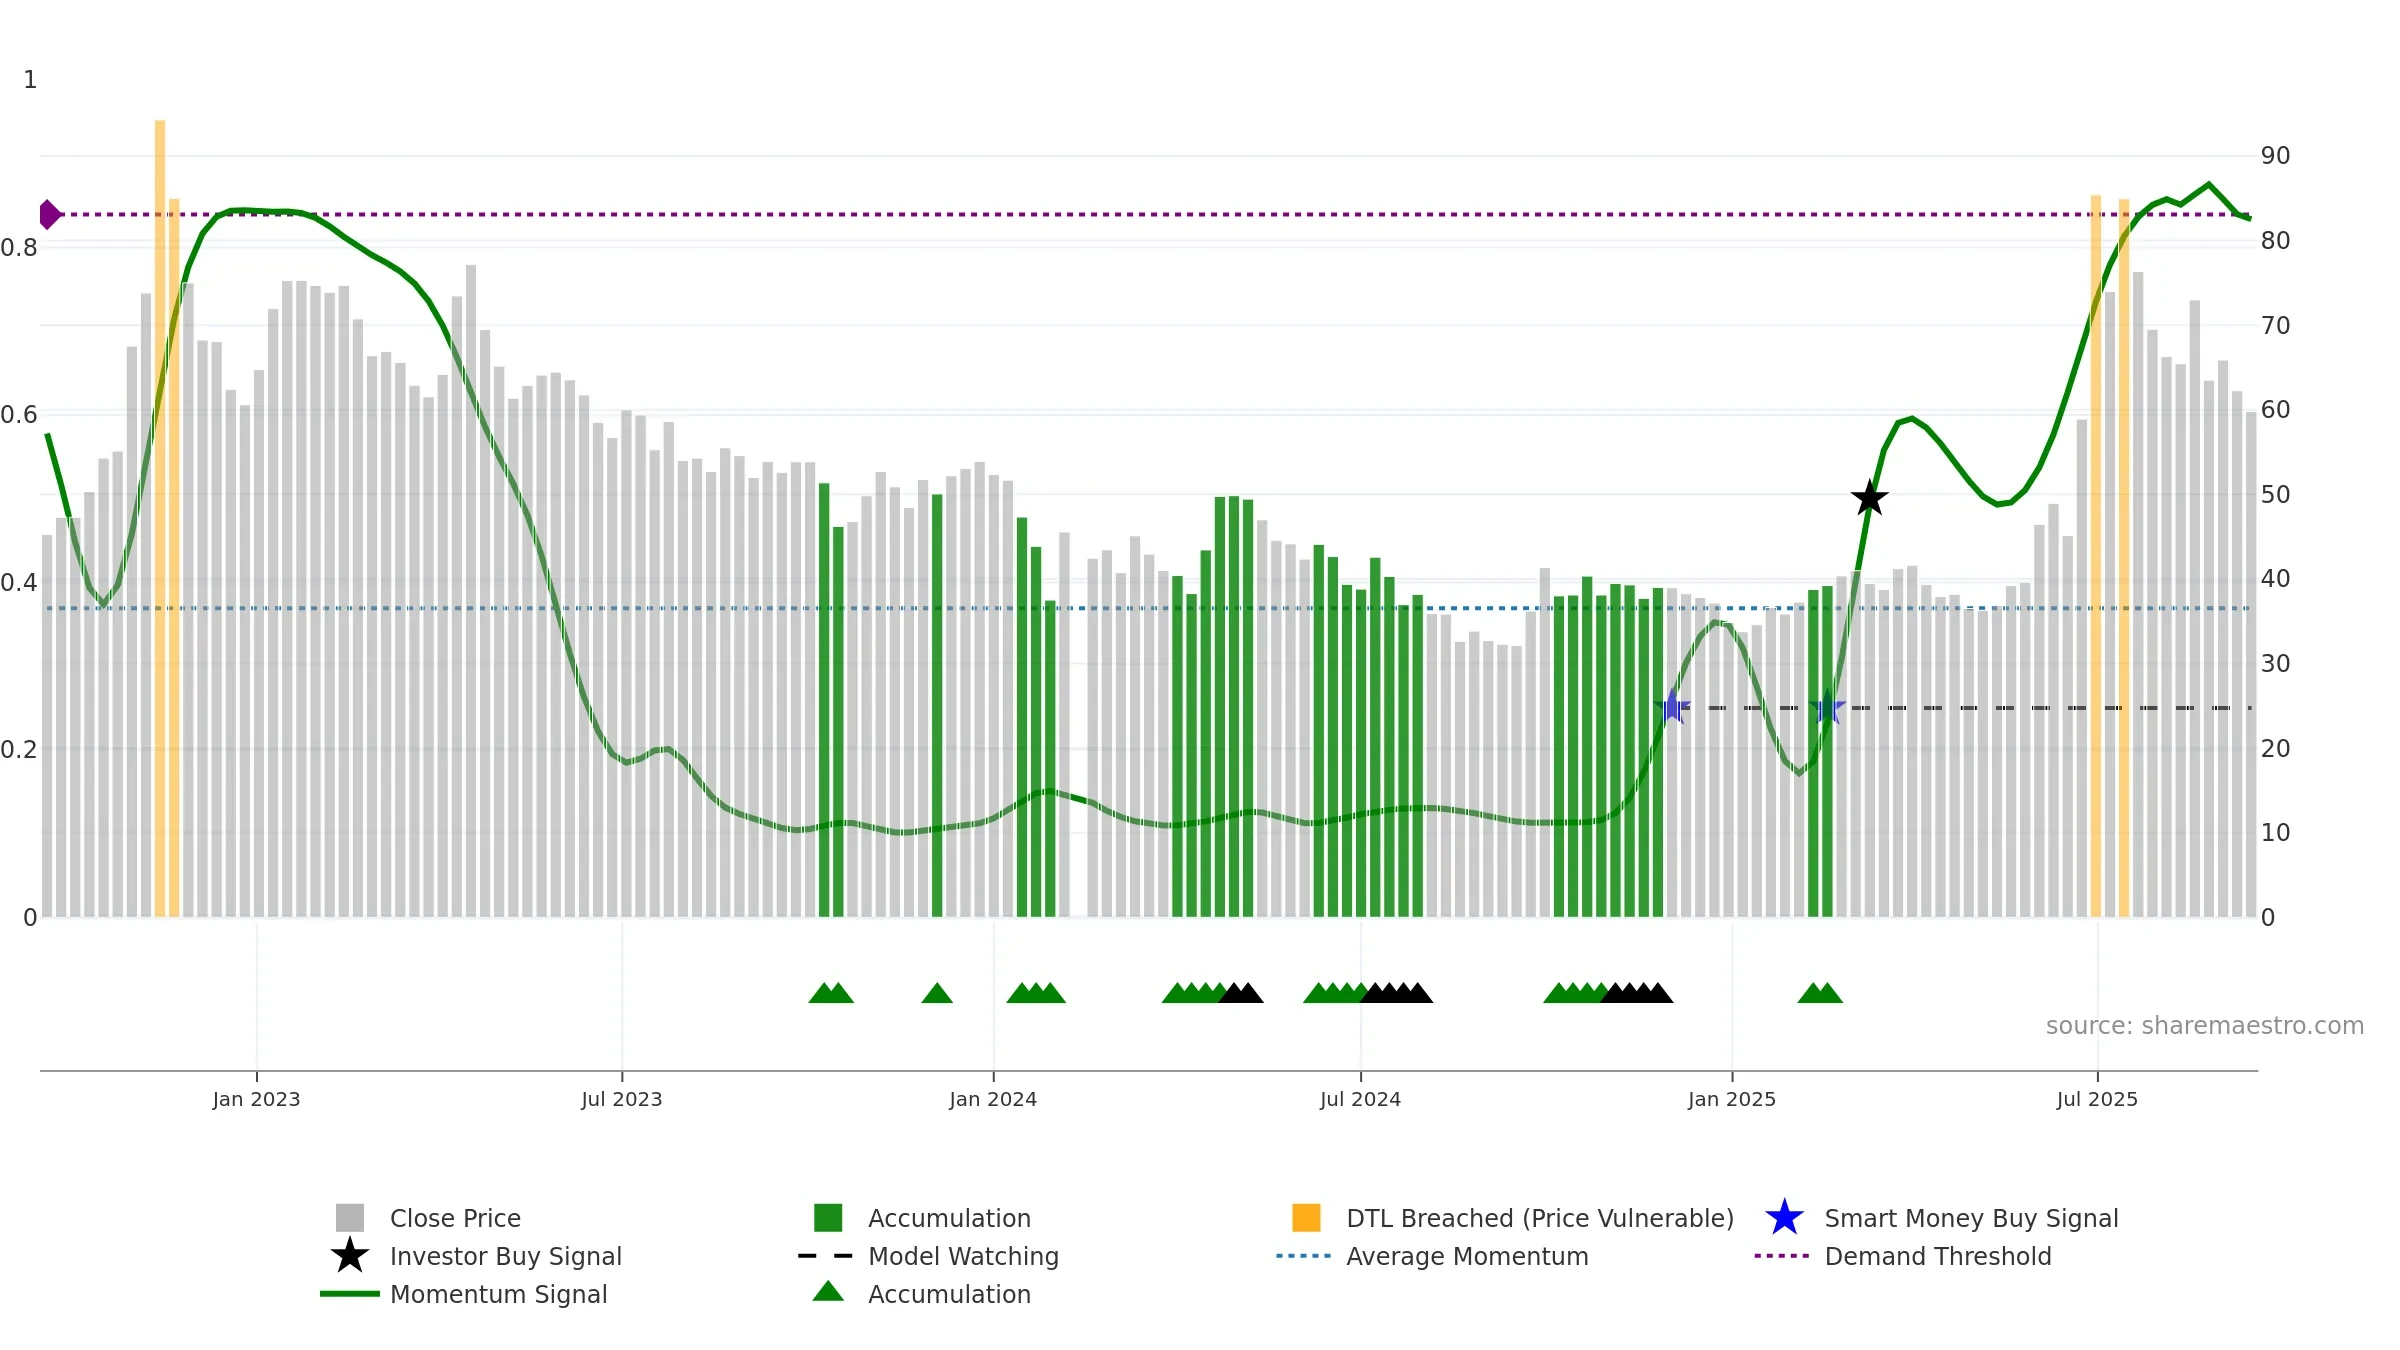Click the Jul 2023 axis label
The width and height of the screenshot is (2400, 1350).
[621, 1099]
